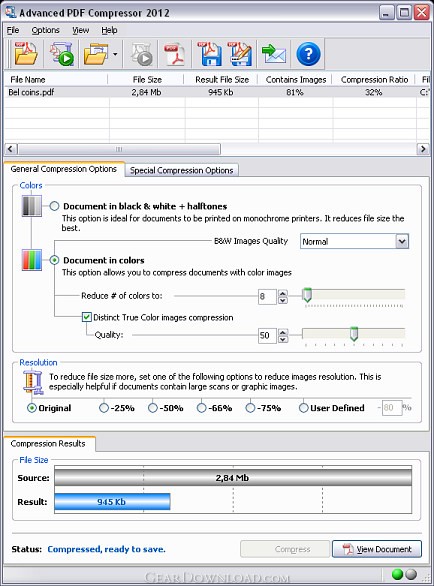Switch to Special Compression Options tab
The image size is (434, 586).
tap(182, 170)
